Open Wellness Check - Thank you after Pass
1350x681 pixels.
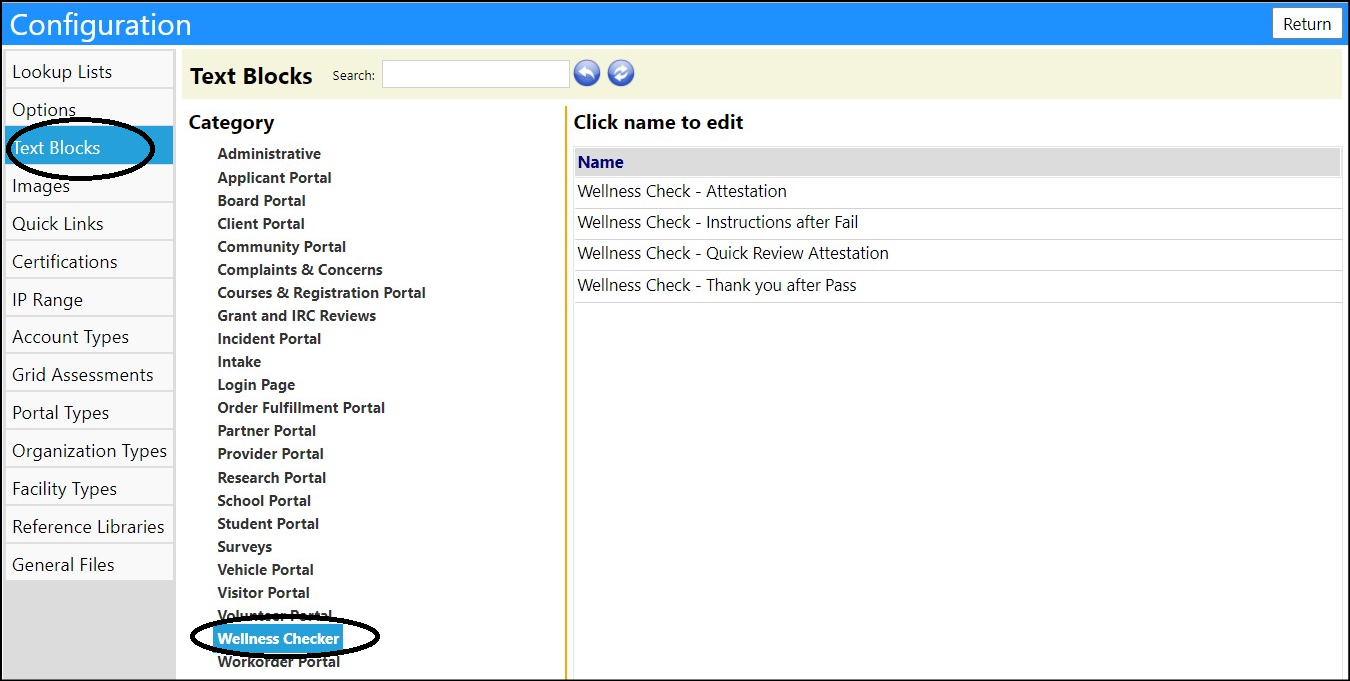click(x=717, y=285)
